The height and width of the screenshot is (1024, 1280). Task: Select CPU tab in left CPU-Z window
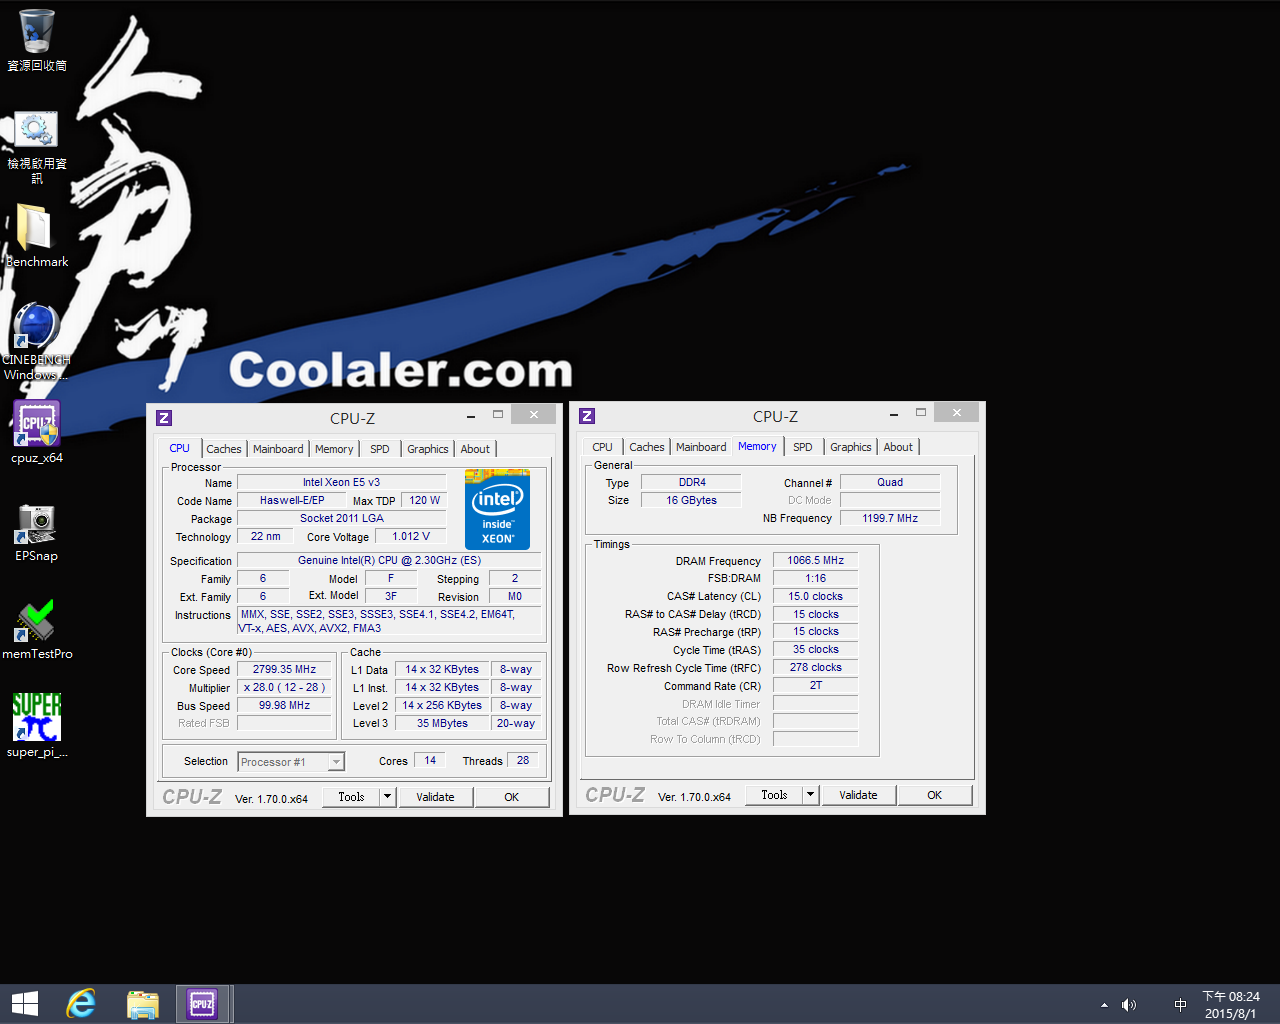[180, 448]
